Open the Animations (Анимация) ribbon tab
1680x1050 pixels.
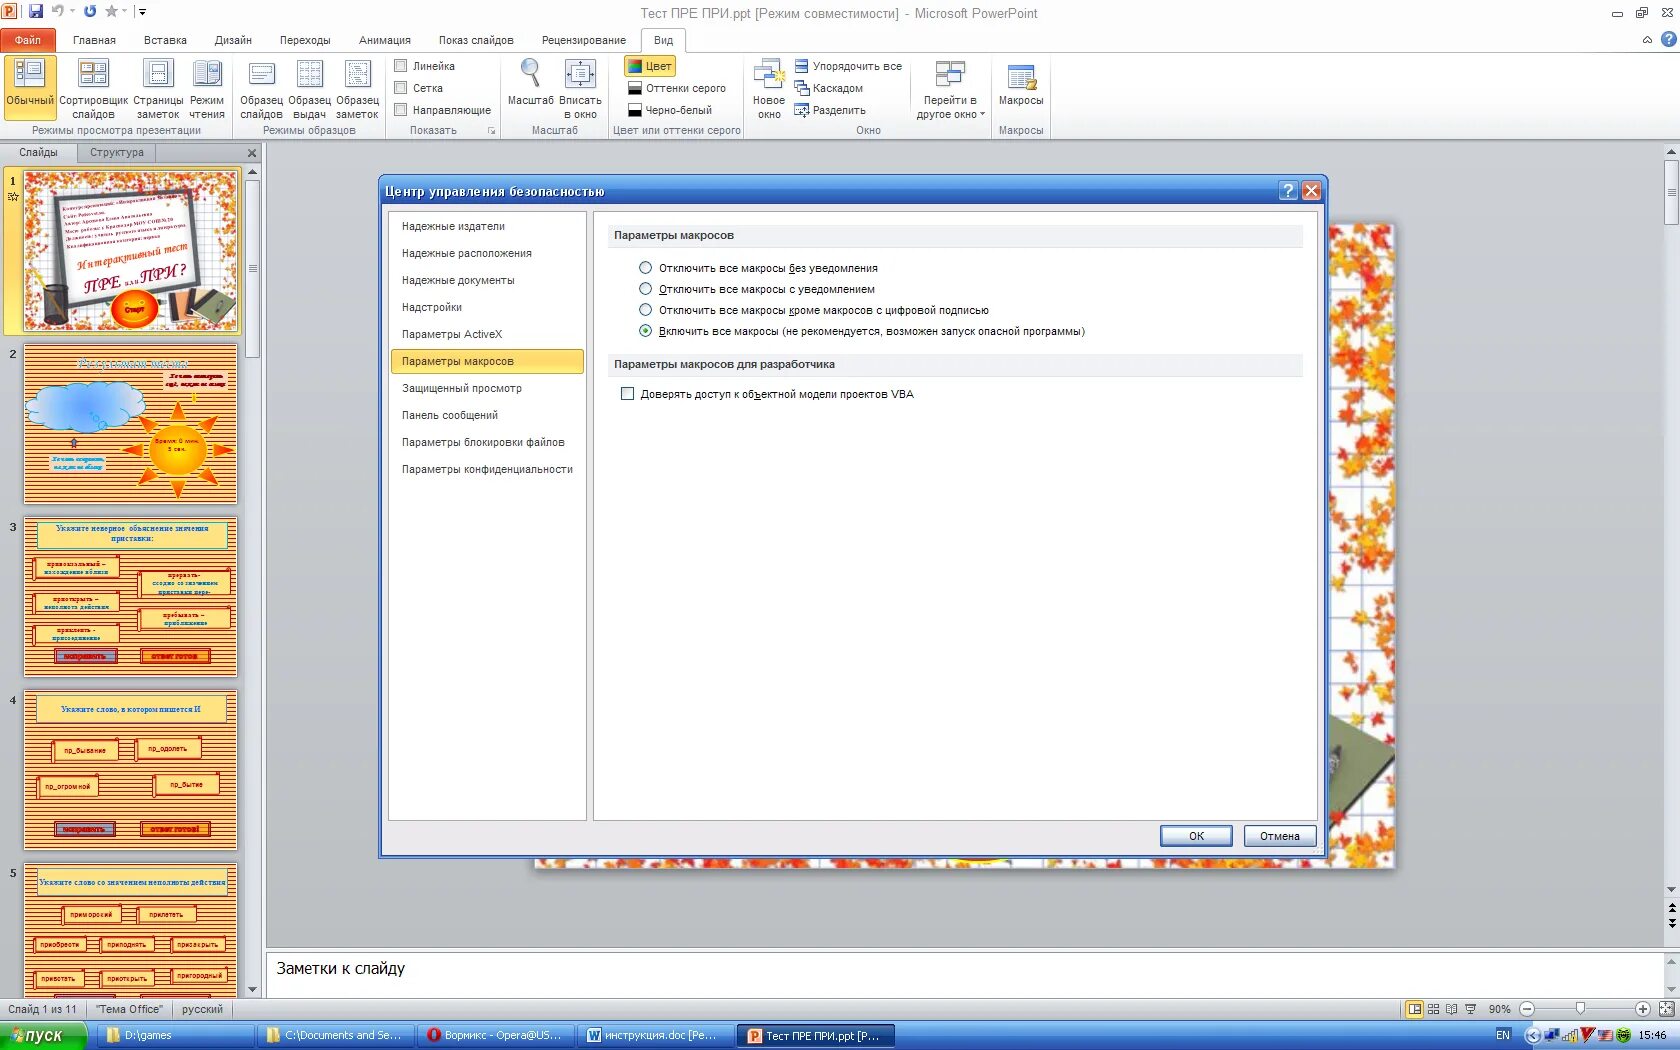click(385, 40)
